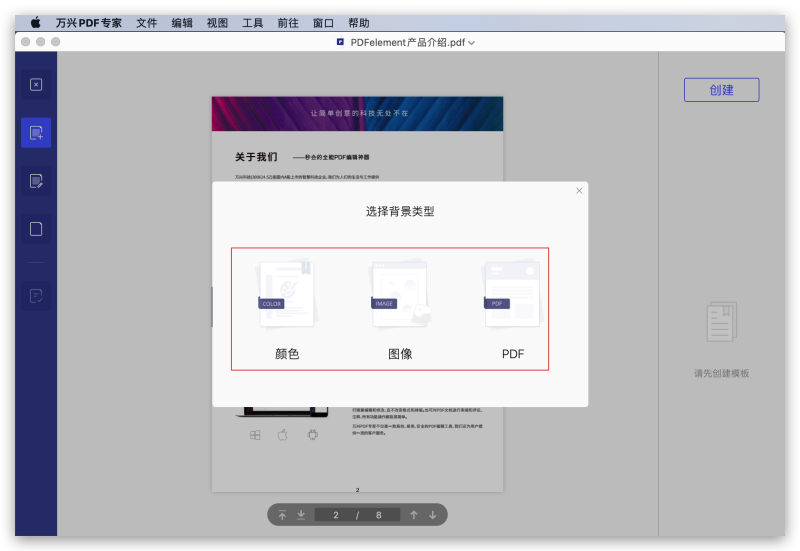This screenshot has width=800, height=551.
Task: Go to the previous page arrow
Action: pyautogui.click(x=413, y=515)
